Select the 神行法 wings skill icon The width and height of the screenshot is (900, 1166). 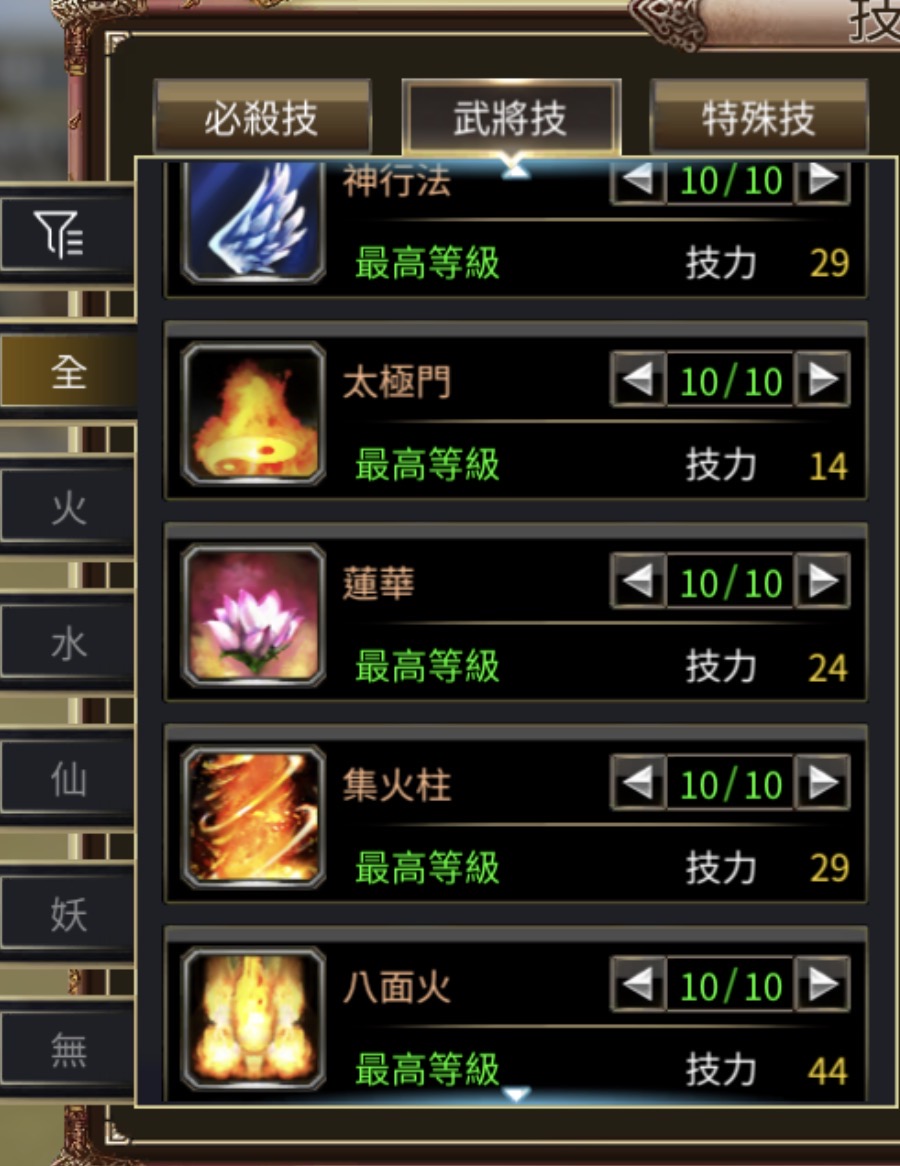tap(253, 221)
